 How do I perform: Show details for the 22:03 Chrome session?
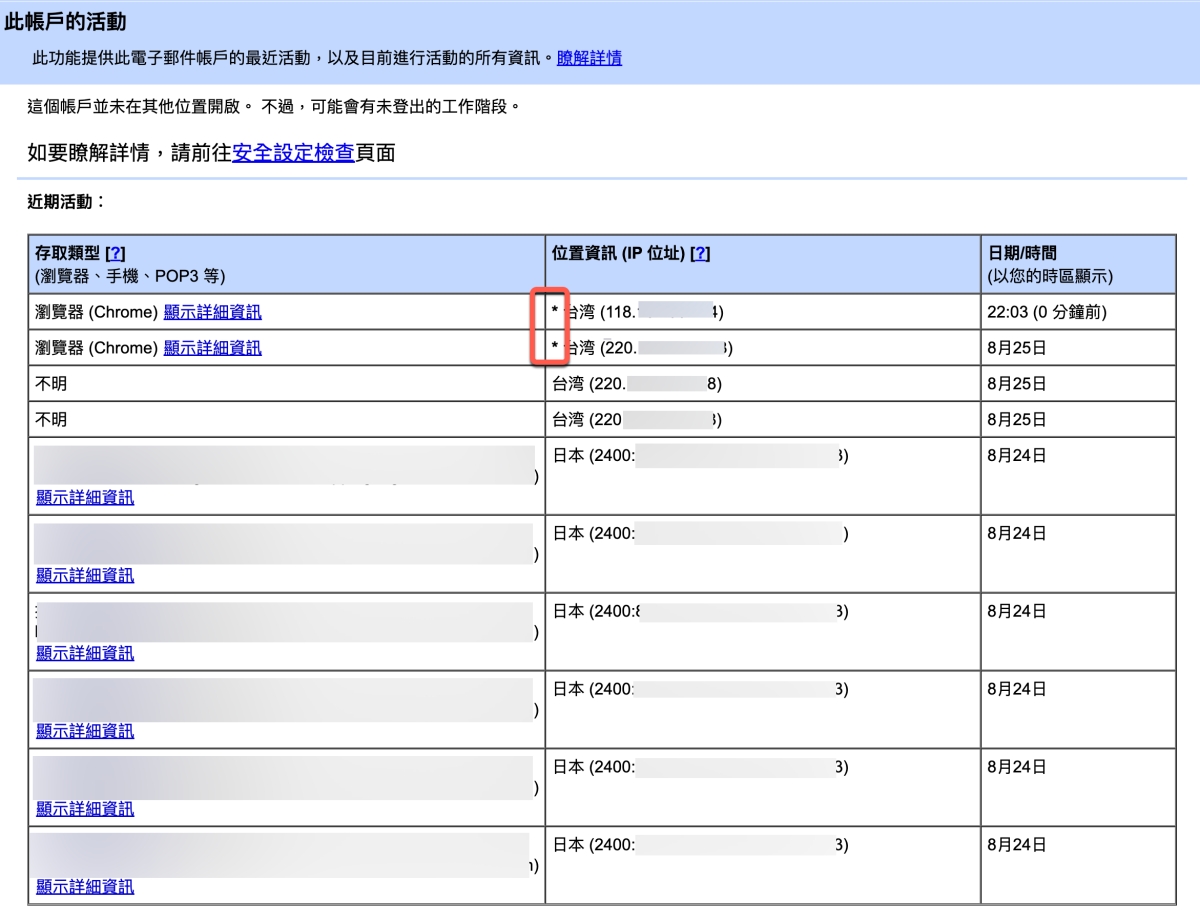tap(212, 312)
